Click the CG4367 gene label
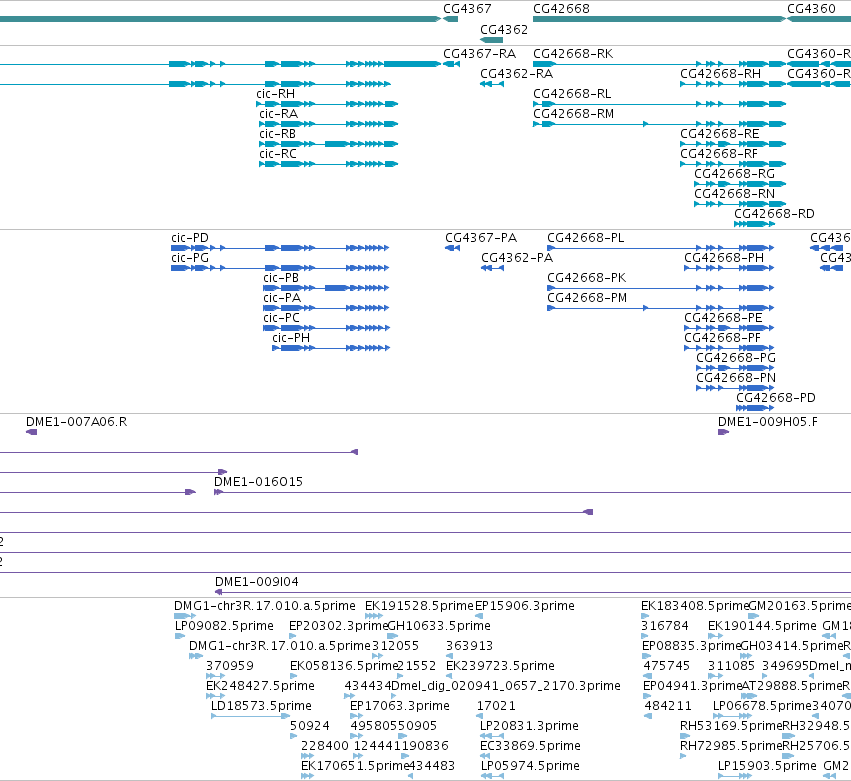 (467, 9)
